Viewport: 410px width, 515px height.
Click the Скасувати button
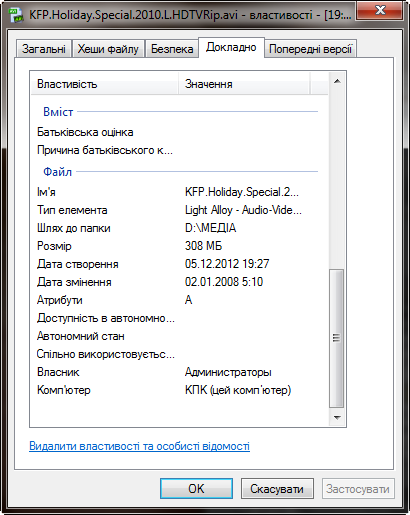coord(277,489)
